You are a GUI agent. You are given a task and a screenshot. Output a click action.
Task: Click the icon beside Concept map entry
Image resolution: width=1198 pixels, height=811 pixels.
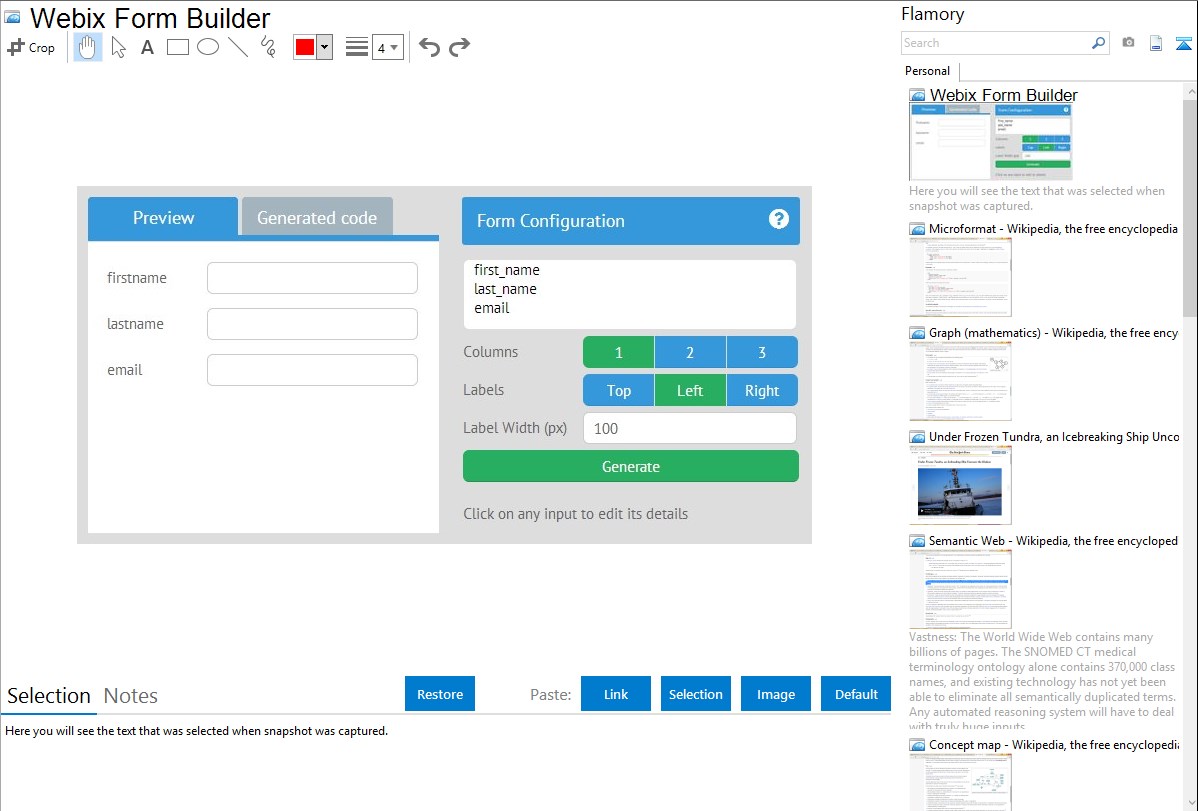(x=917, y=745)
